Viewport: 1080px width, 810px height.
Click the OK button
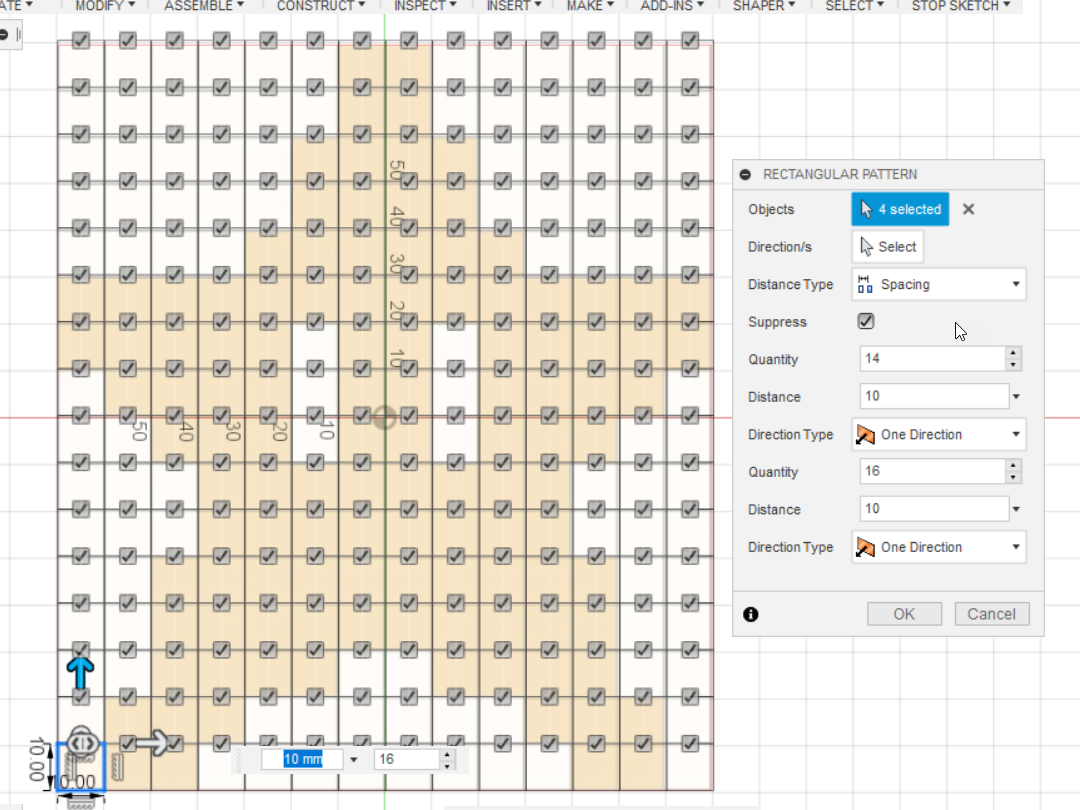(904, 614)
